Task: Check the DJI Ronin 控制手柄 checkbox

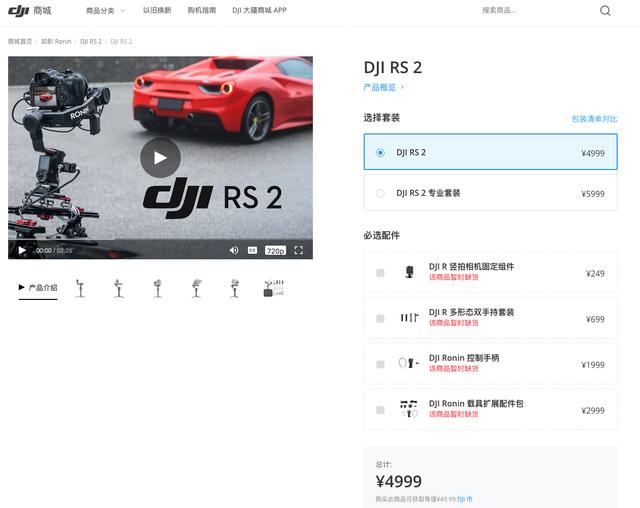Action: point(380,364)
